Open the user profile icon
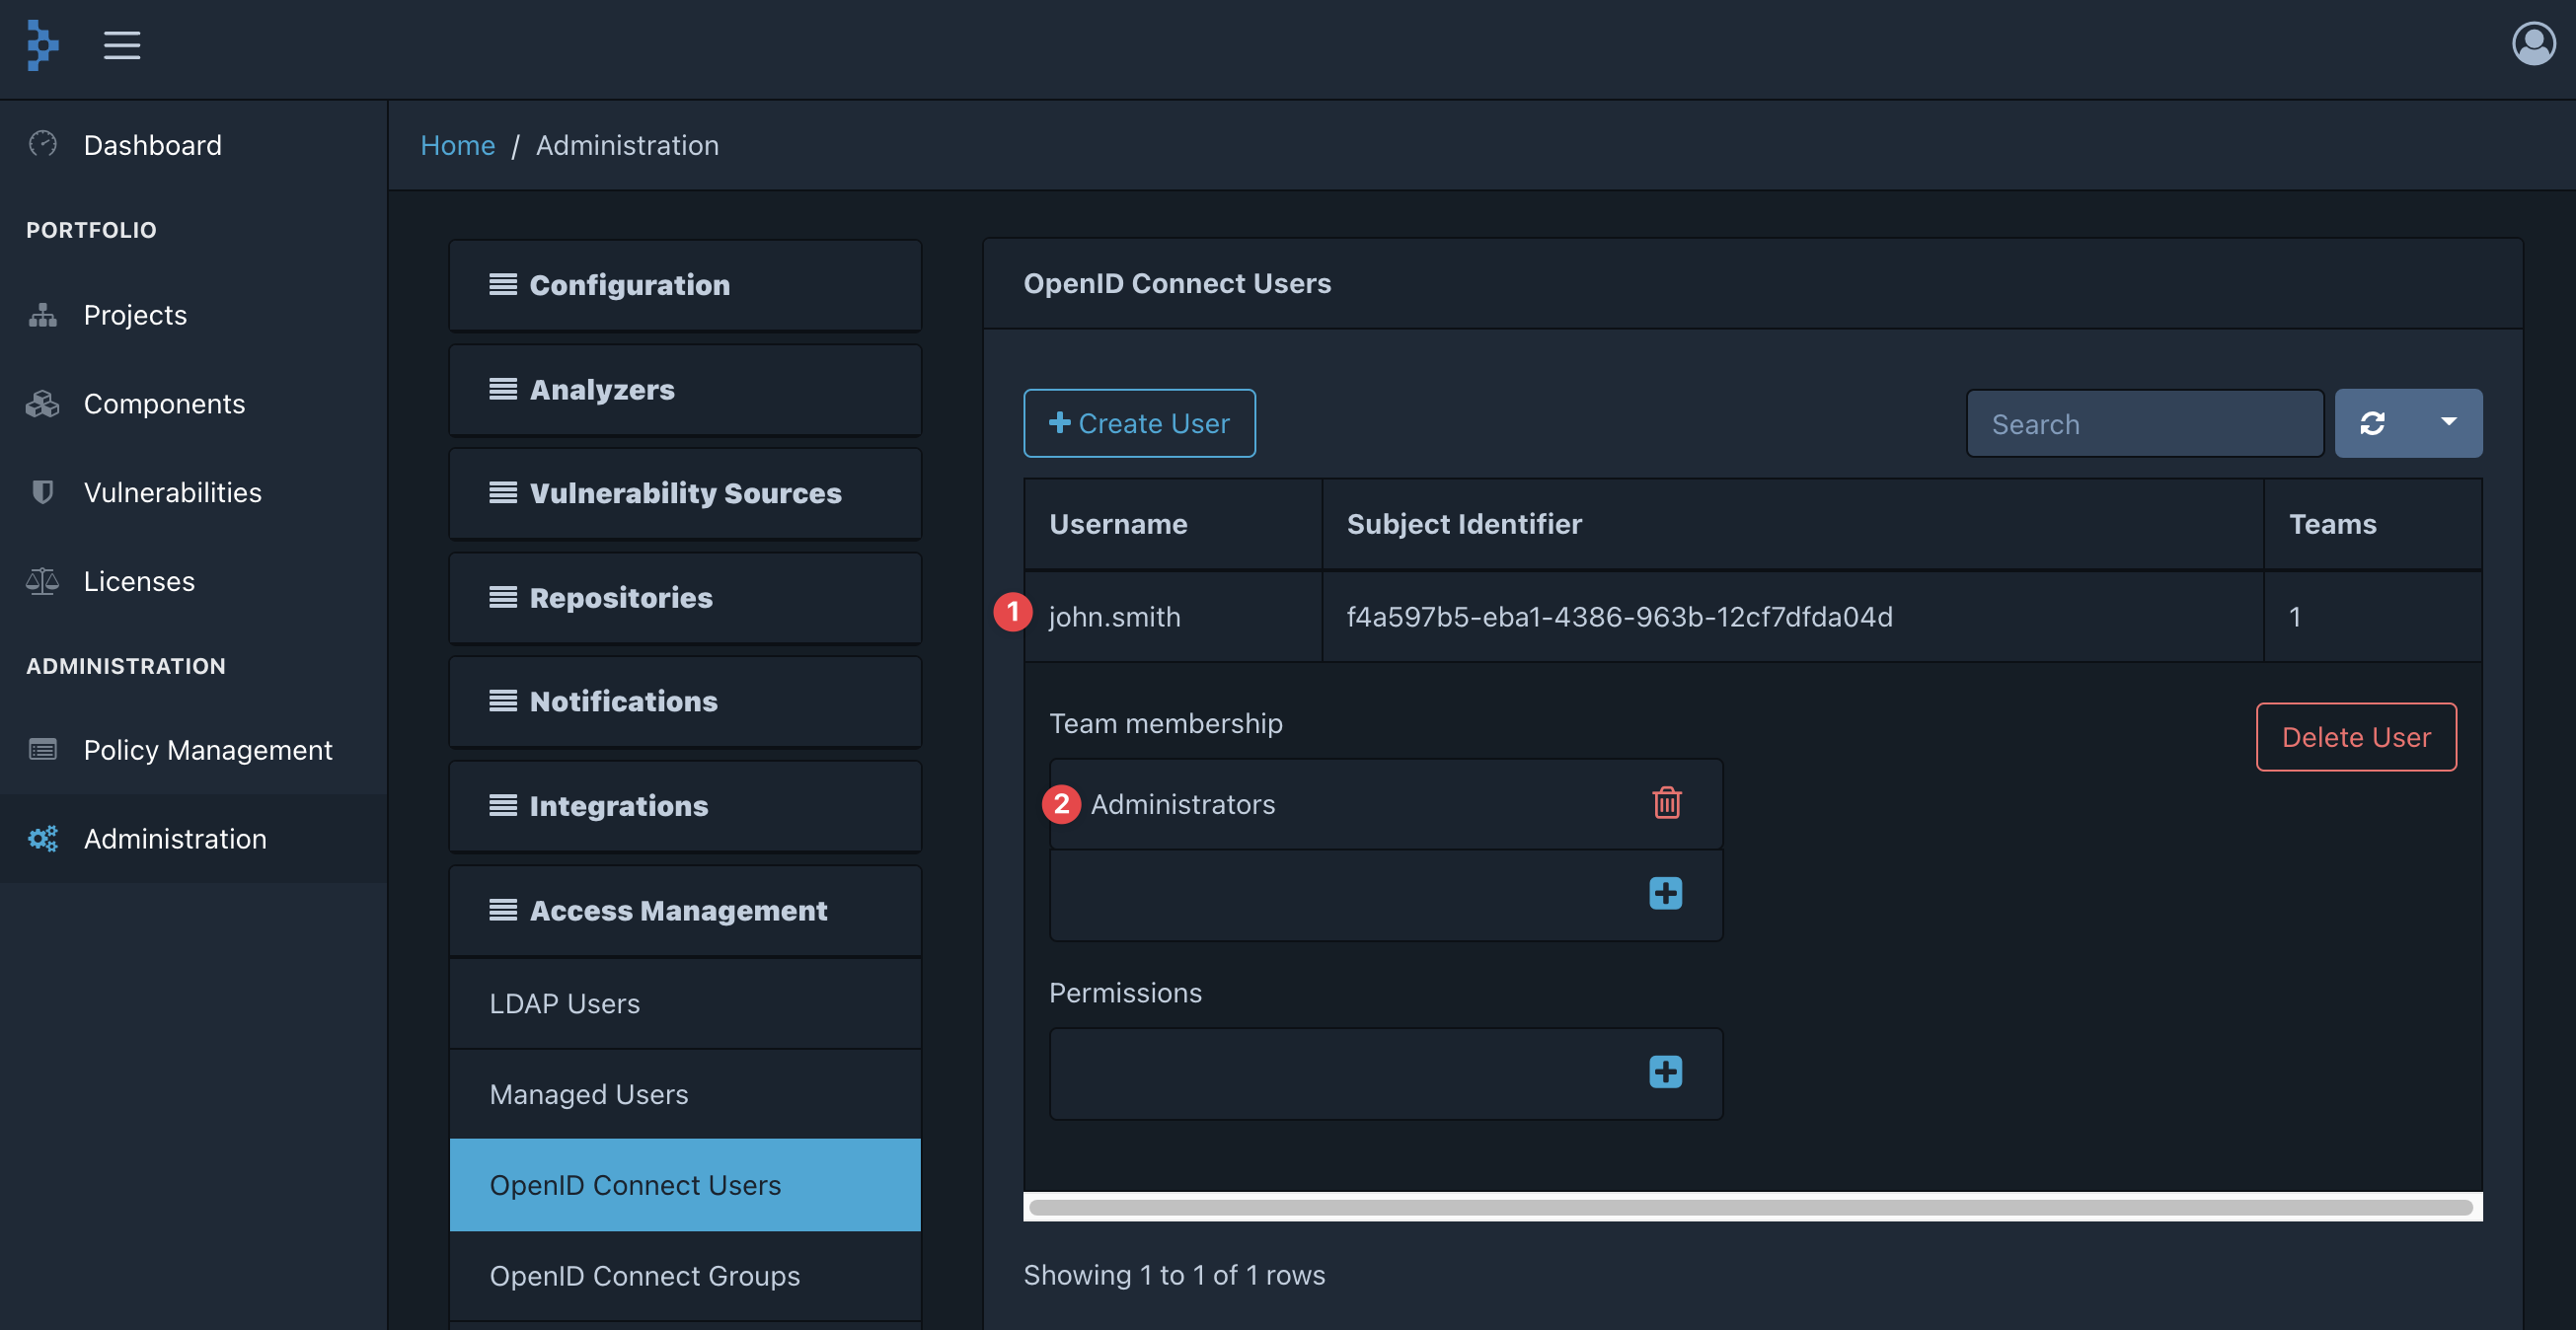 coord(2533,45)
